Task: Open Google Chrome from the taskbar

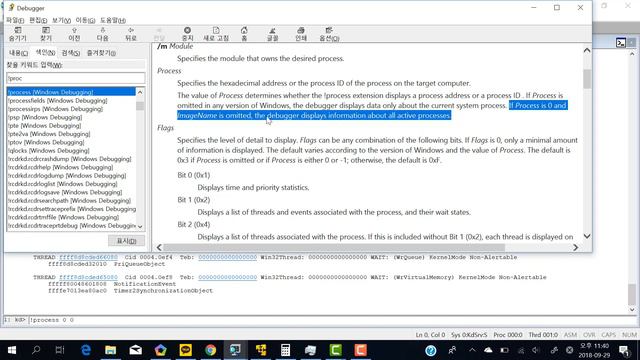Action: click(x=211, y=350)
